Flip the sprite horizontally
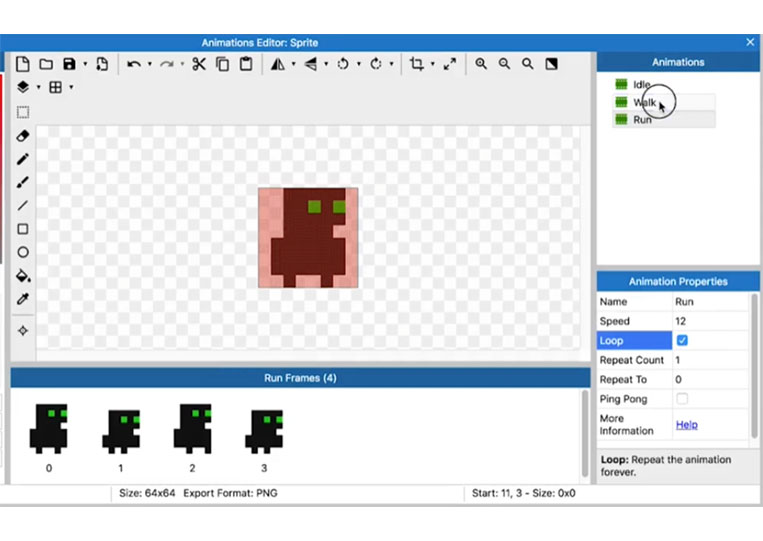The width and height of the screenshot is (763, 541). (x=278, y=64)
